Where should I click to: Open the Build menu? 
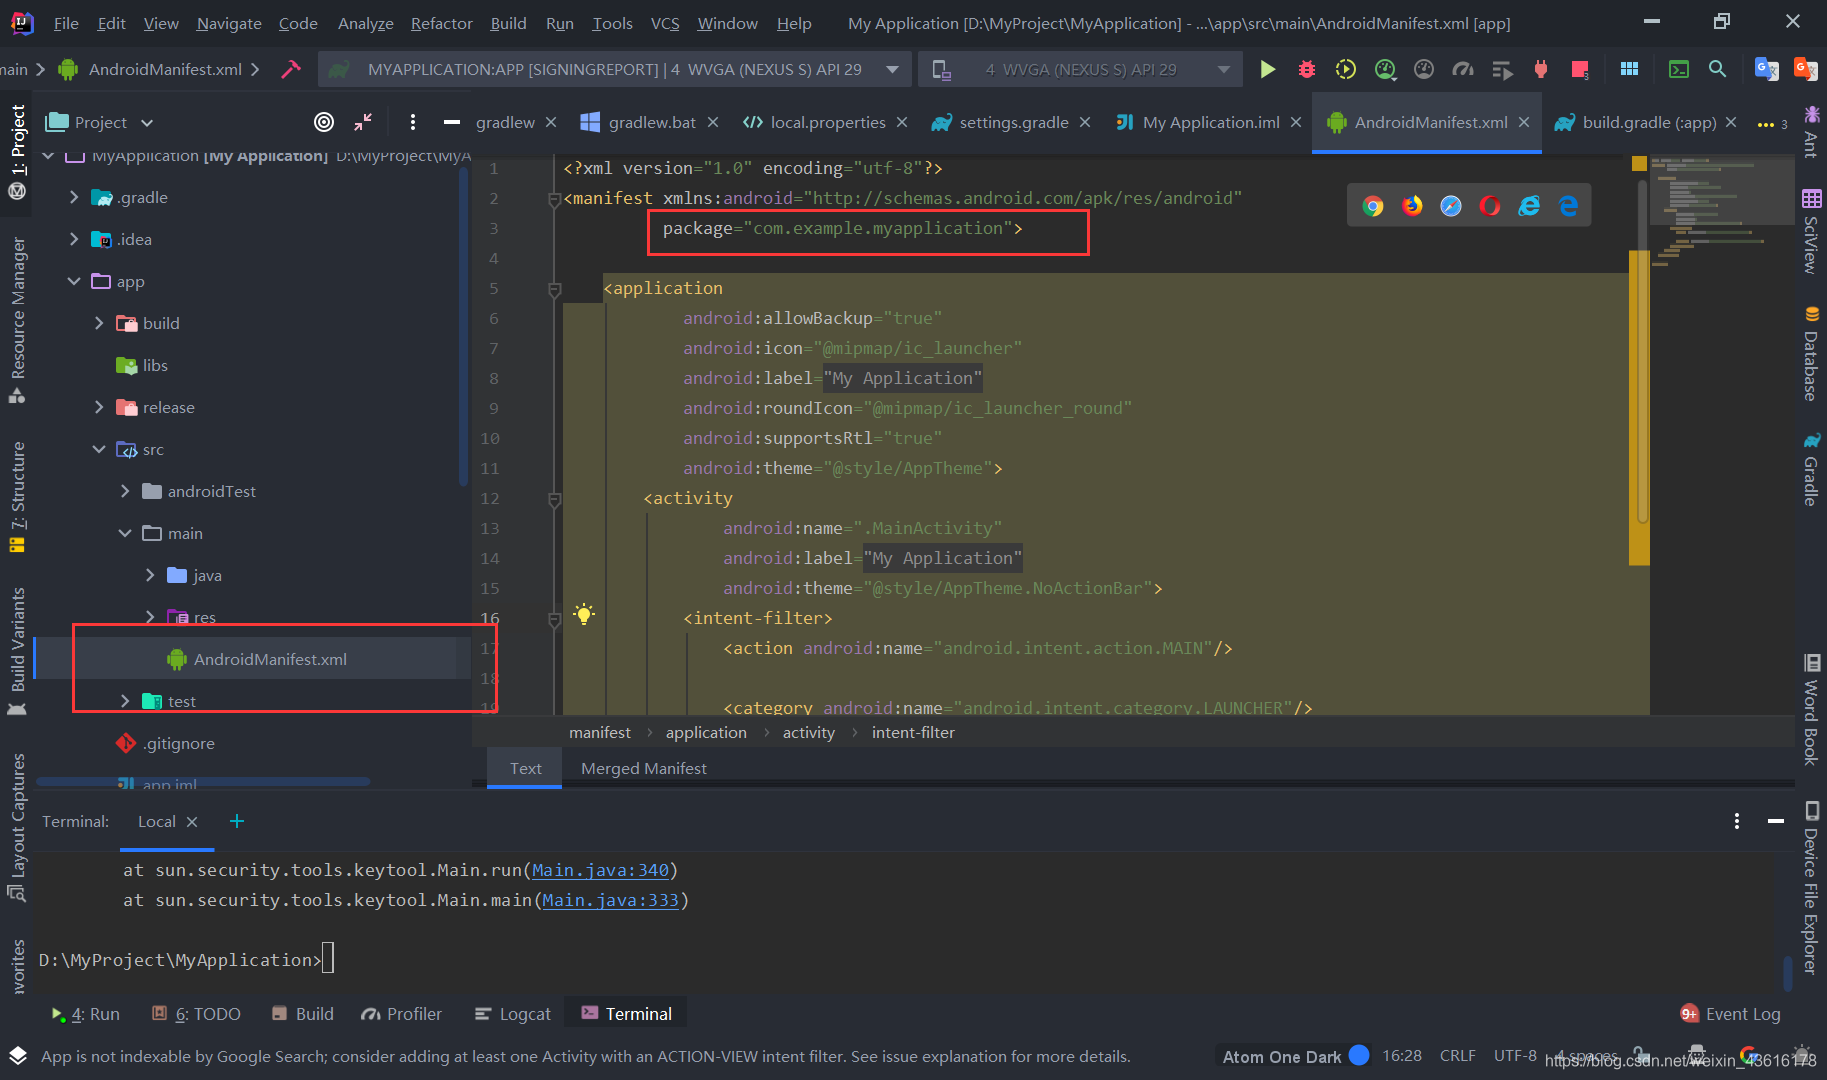508,23
